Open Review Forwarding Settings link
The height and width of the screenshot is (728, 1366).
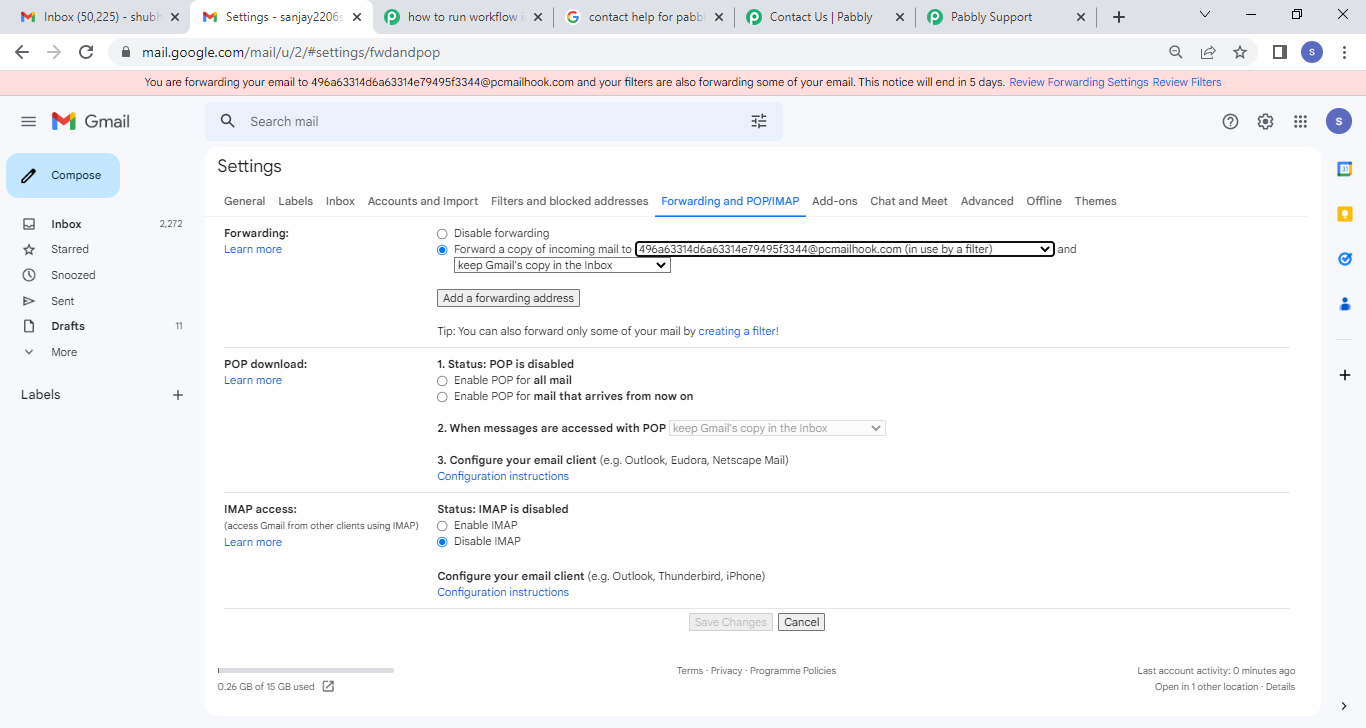[1079, 82]
